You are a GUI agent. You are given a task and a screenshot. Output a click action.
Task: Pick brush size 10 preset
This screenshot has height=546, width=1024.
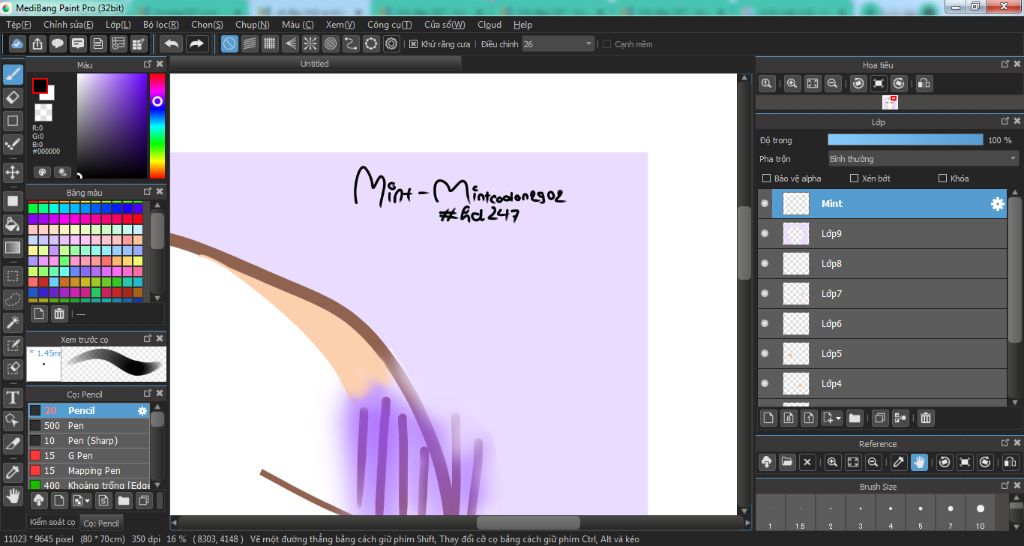(980, 513)
